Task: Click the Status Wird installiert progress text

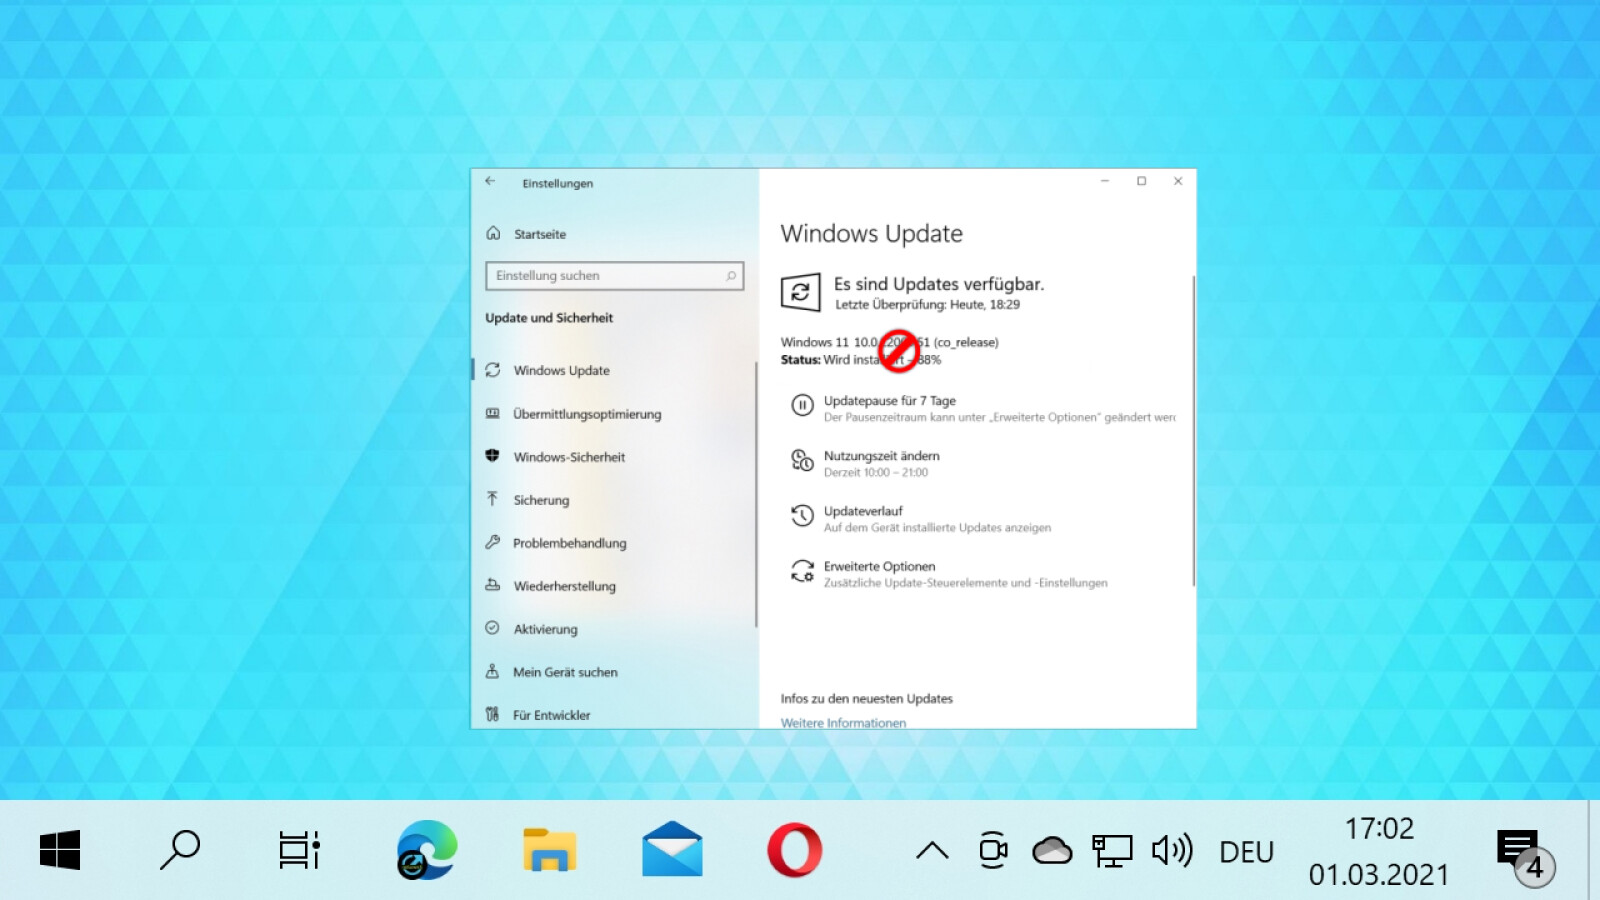Action: click(861, 360)
